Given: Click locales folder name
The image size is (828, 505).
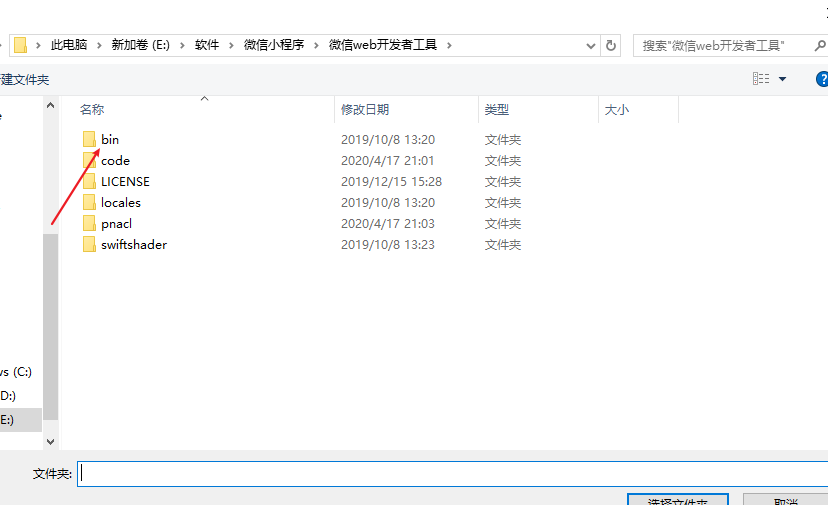Looking at the screenshot, I should (121, 203).
